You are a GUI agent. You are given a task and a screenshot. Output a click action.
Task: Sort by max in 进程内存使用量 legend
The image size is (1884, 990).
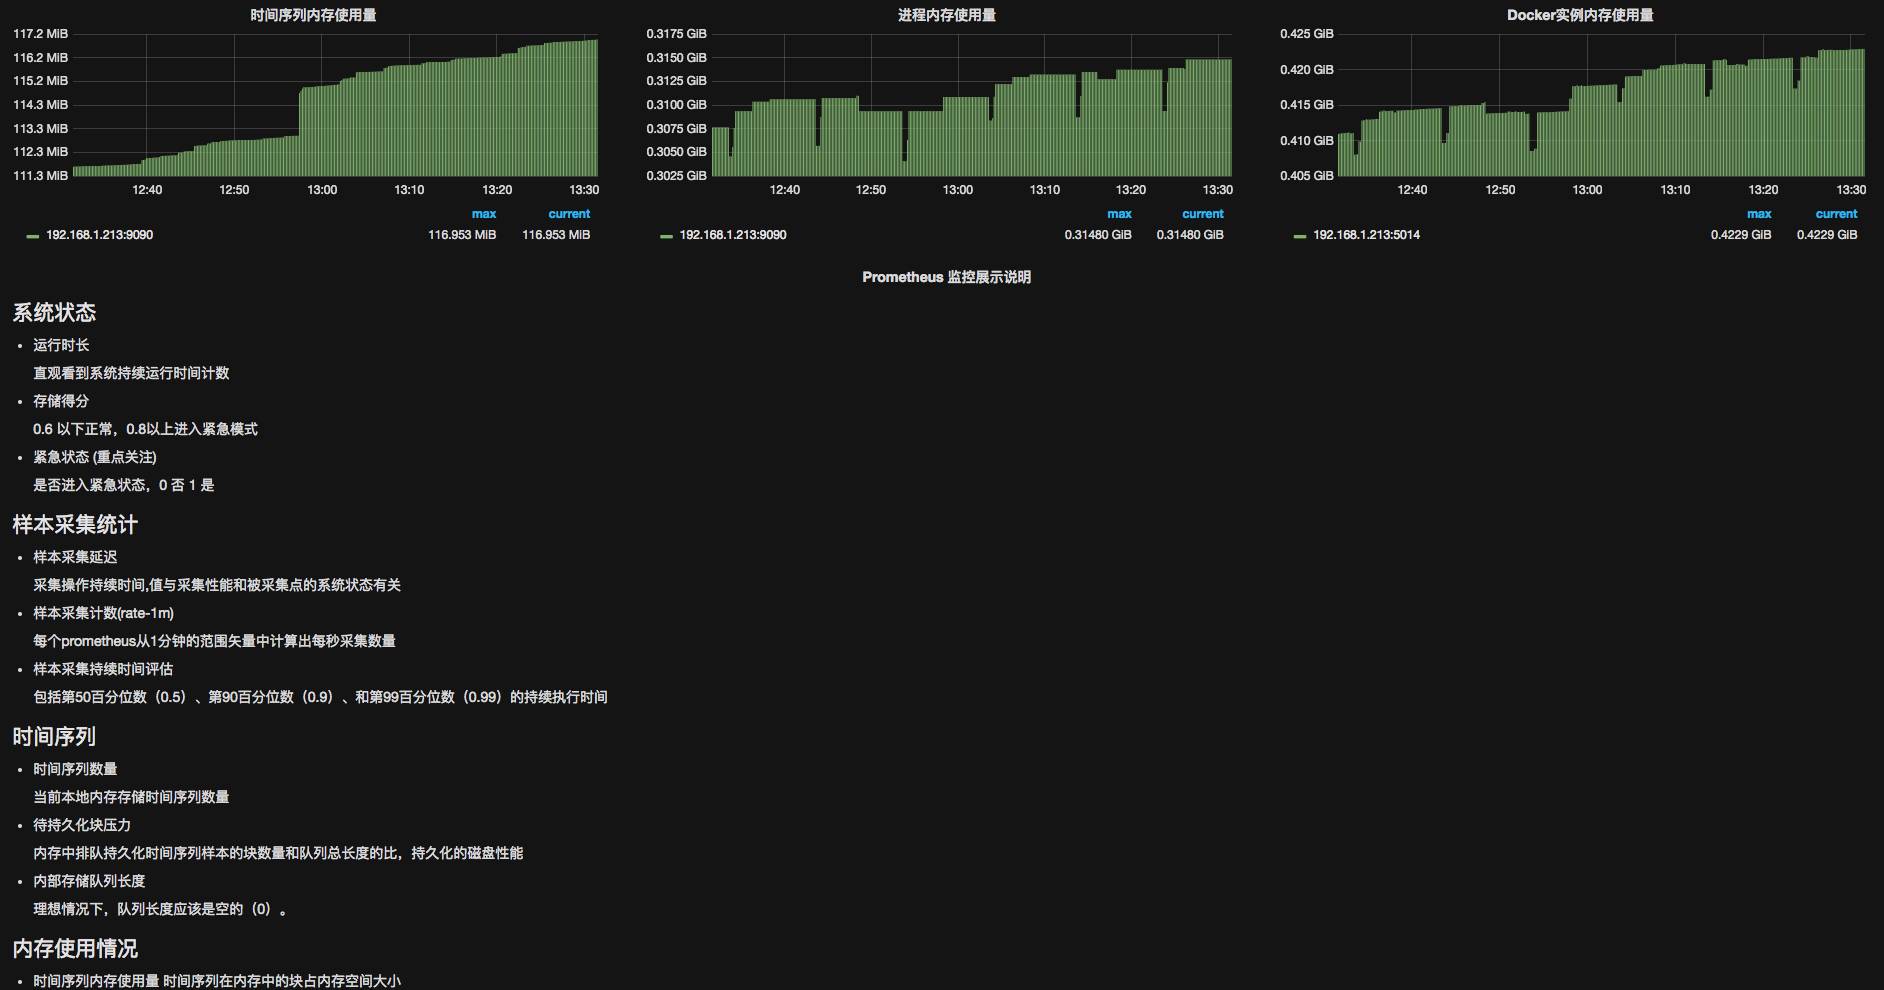tap(1119, 214)
